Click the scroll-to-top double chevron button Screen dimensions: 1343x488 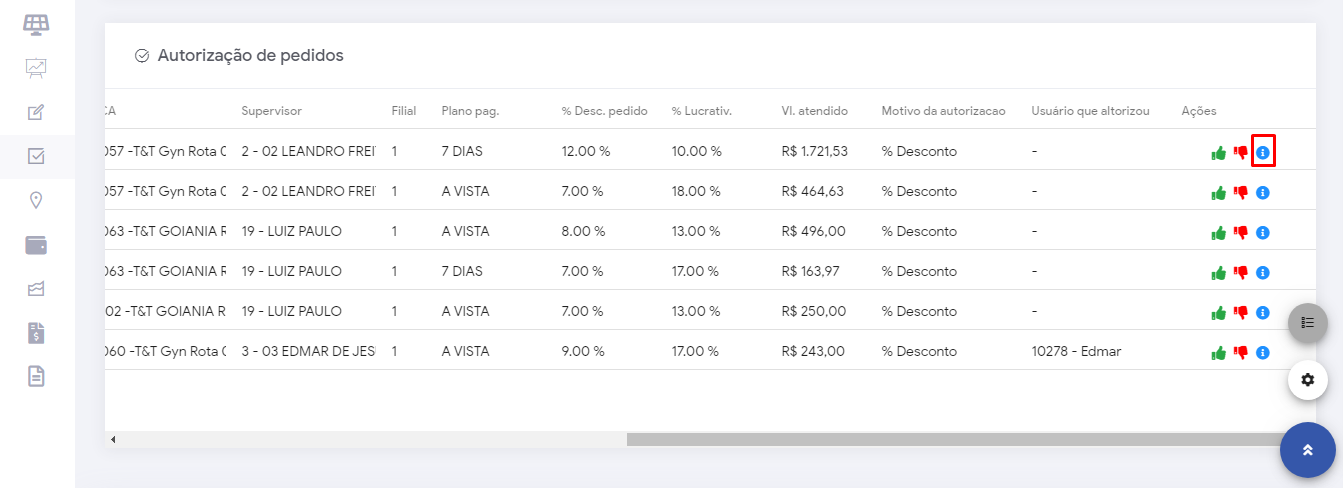pyautogui.click(x=1307, y=450)
